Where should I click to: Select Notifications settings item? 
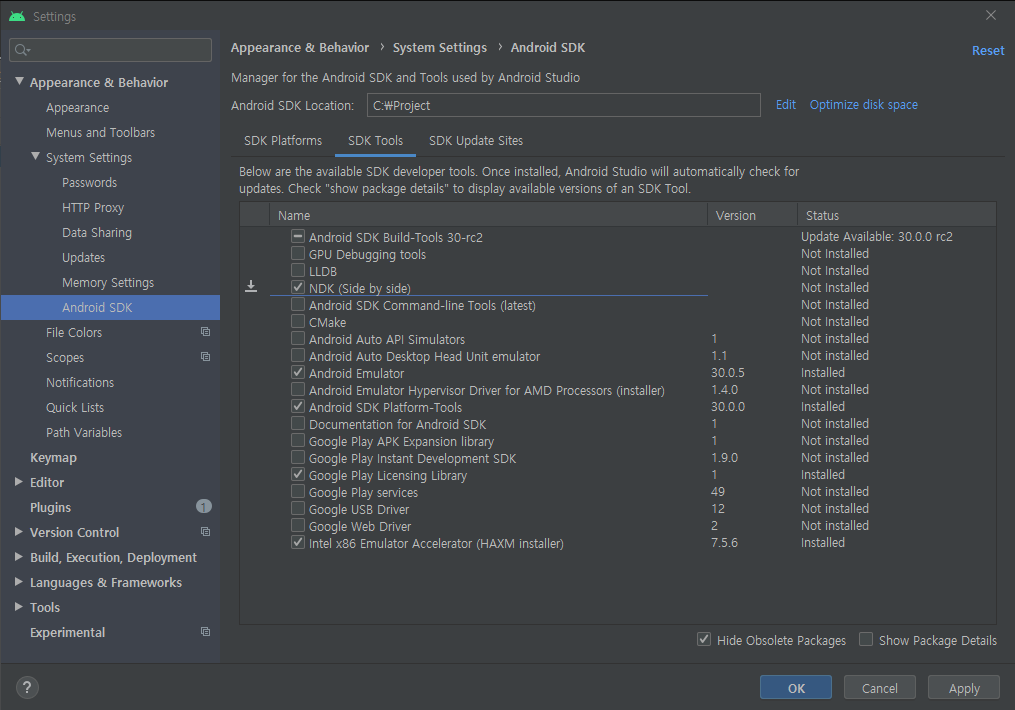(x=80, y=383)
